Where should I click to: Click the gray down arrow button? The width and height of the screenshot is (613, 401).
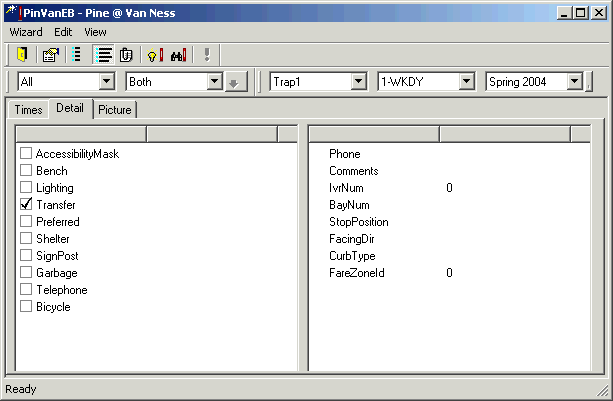pos(236,82)
